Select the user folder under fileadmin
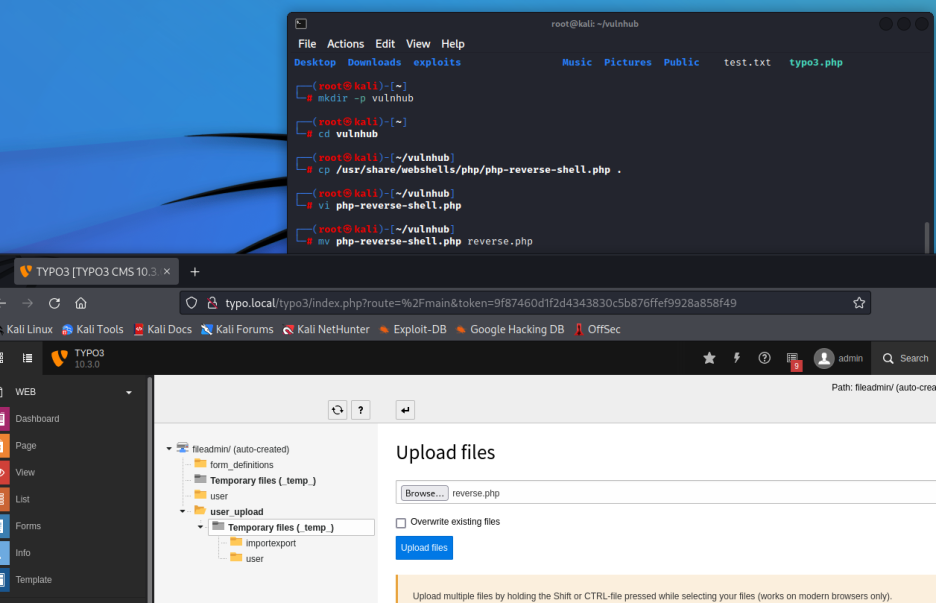Screen dimensions: 936x603 218,496
